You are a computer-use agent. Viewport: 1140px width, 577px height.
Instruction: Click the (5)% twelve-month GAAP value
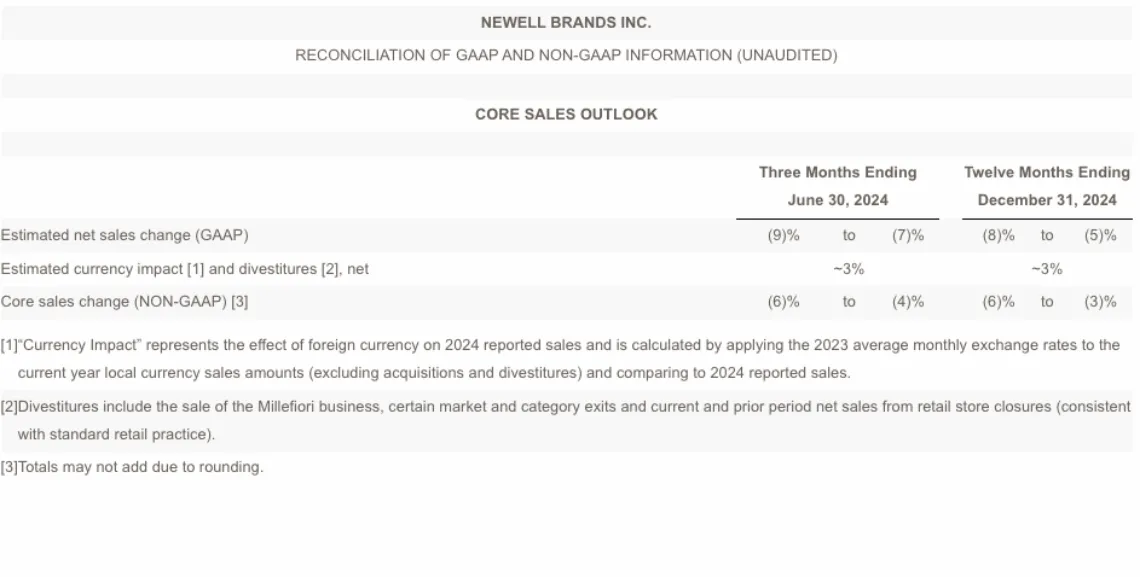(x=1100, y=235)
